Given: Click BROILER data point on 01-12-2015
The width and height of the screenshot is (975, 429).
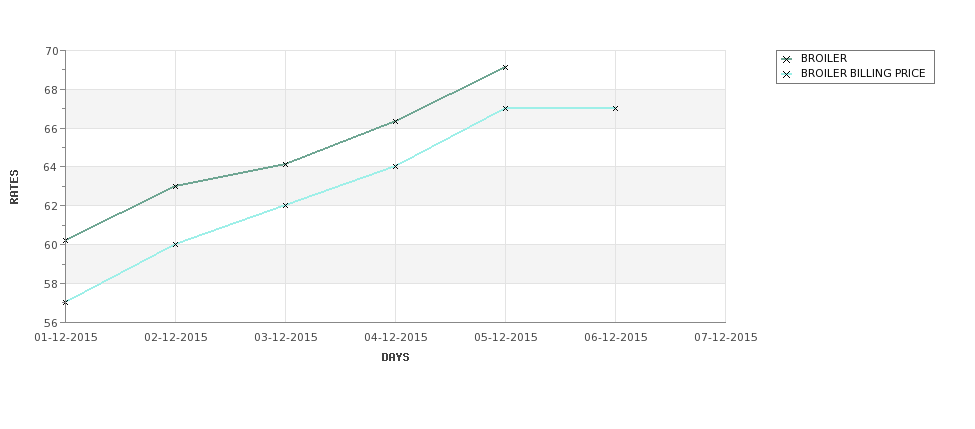Looking at the screenshot, I should [65, 240].
